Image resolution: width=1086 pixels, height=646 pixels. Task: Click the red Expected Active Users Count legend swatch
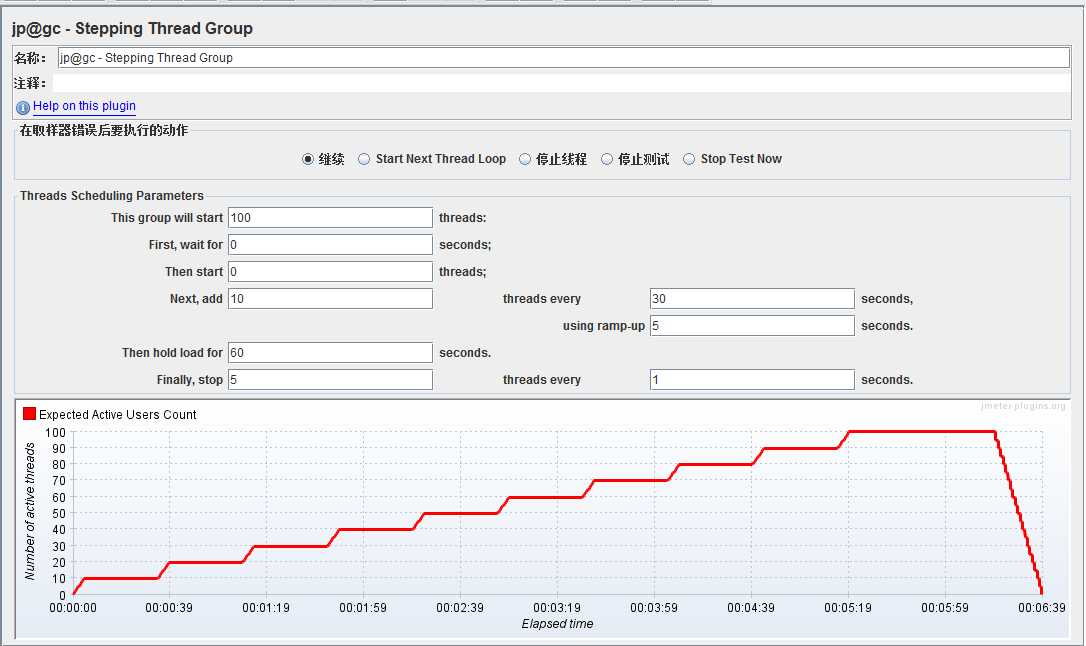(x=29, y=414)
